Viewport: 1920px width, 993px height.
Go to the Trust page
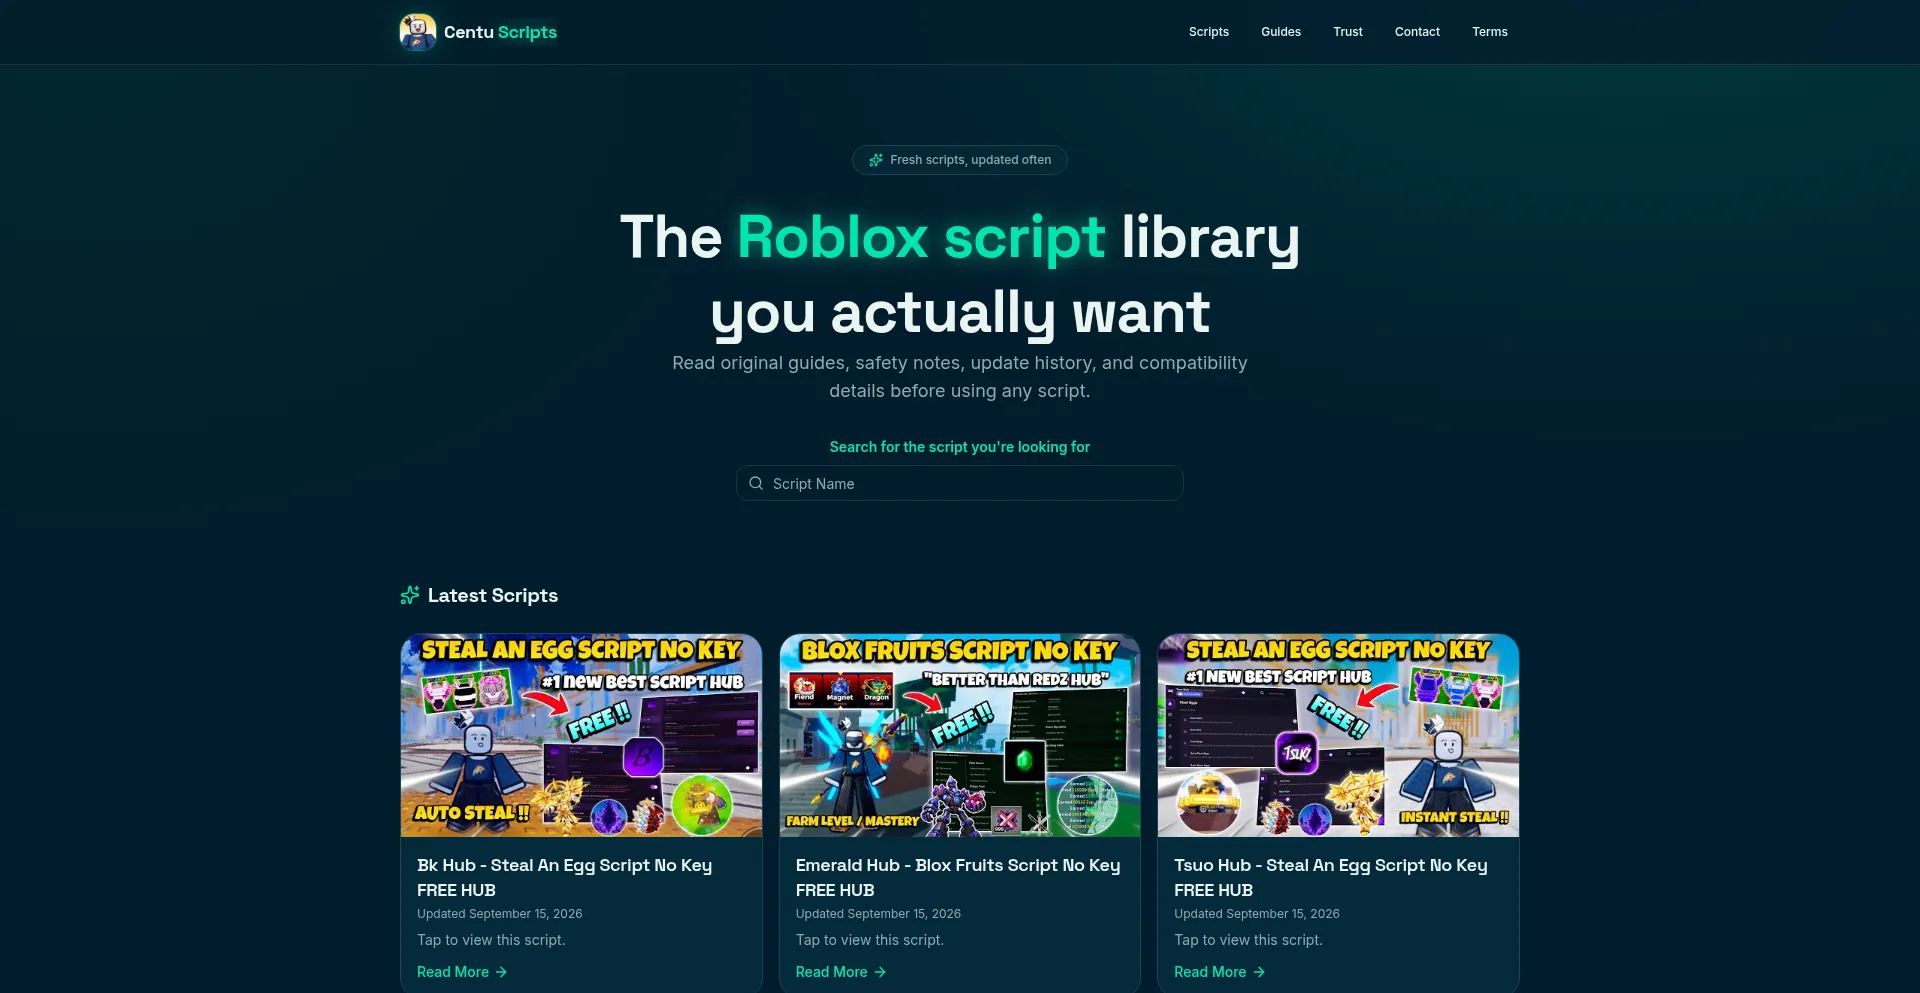(1348, 32)
